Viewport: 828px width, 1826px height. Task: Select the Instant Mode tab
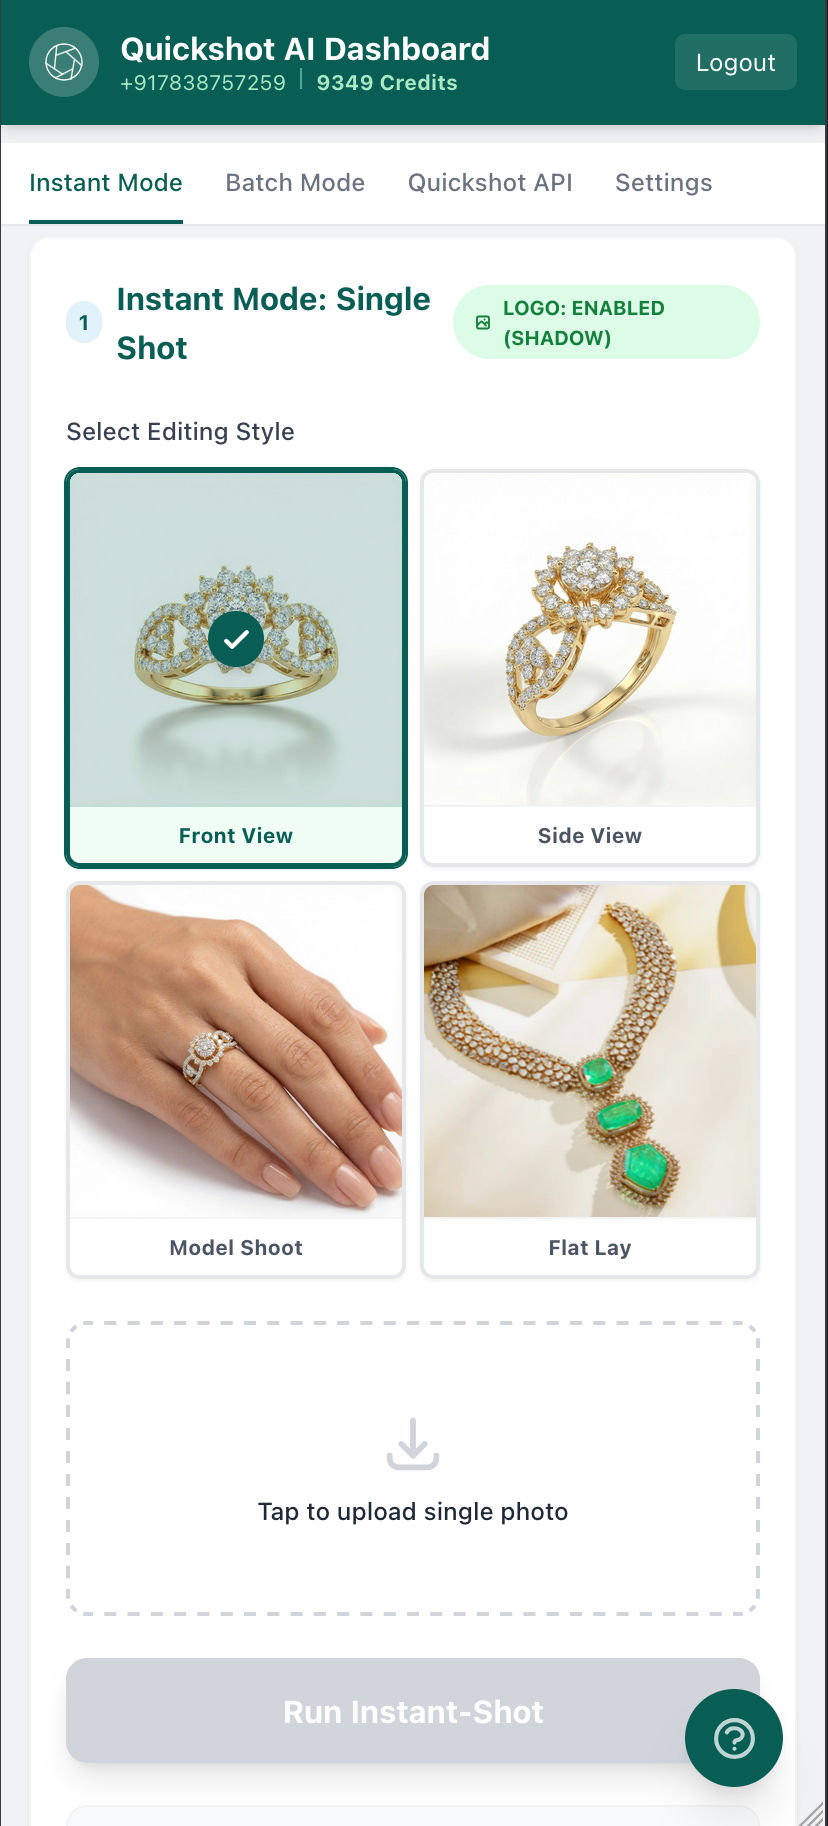[106, 183]
